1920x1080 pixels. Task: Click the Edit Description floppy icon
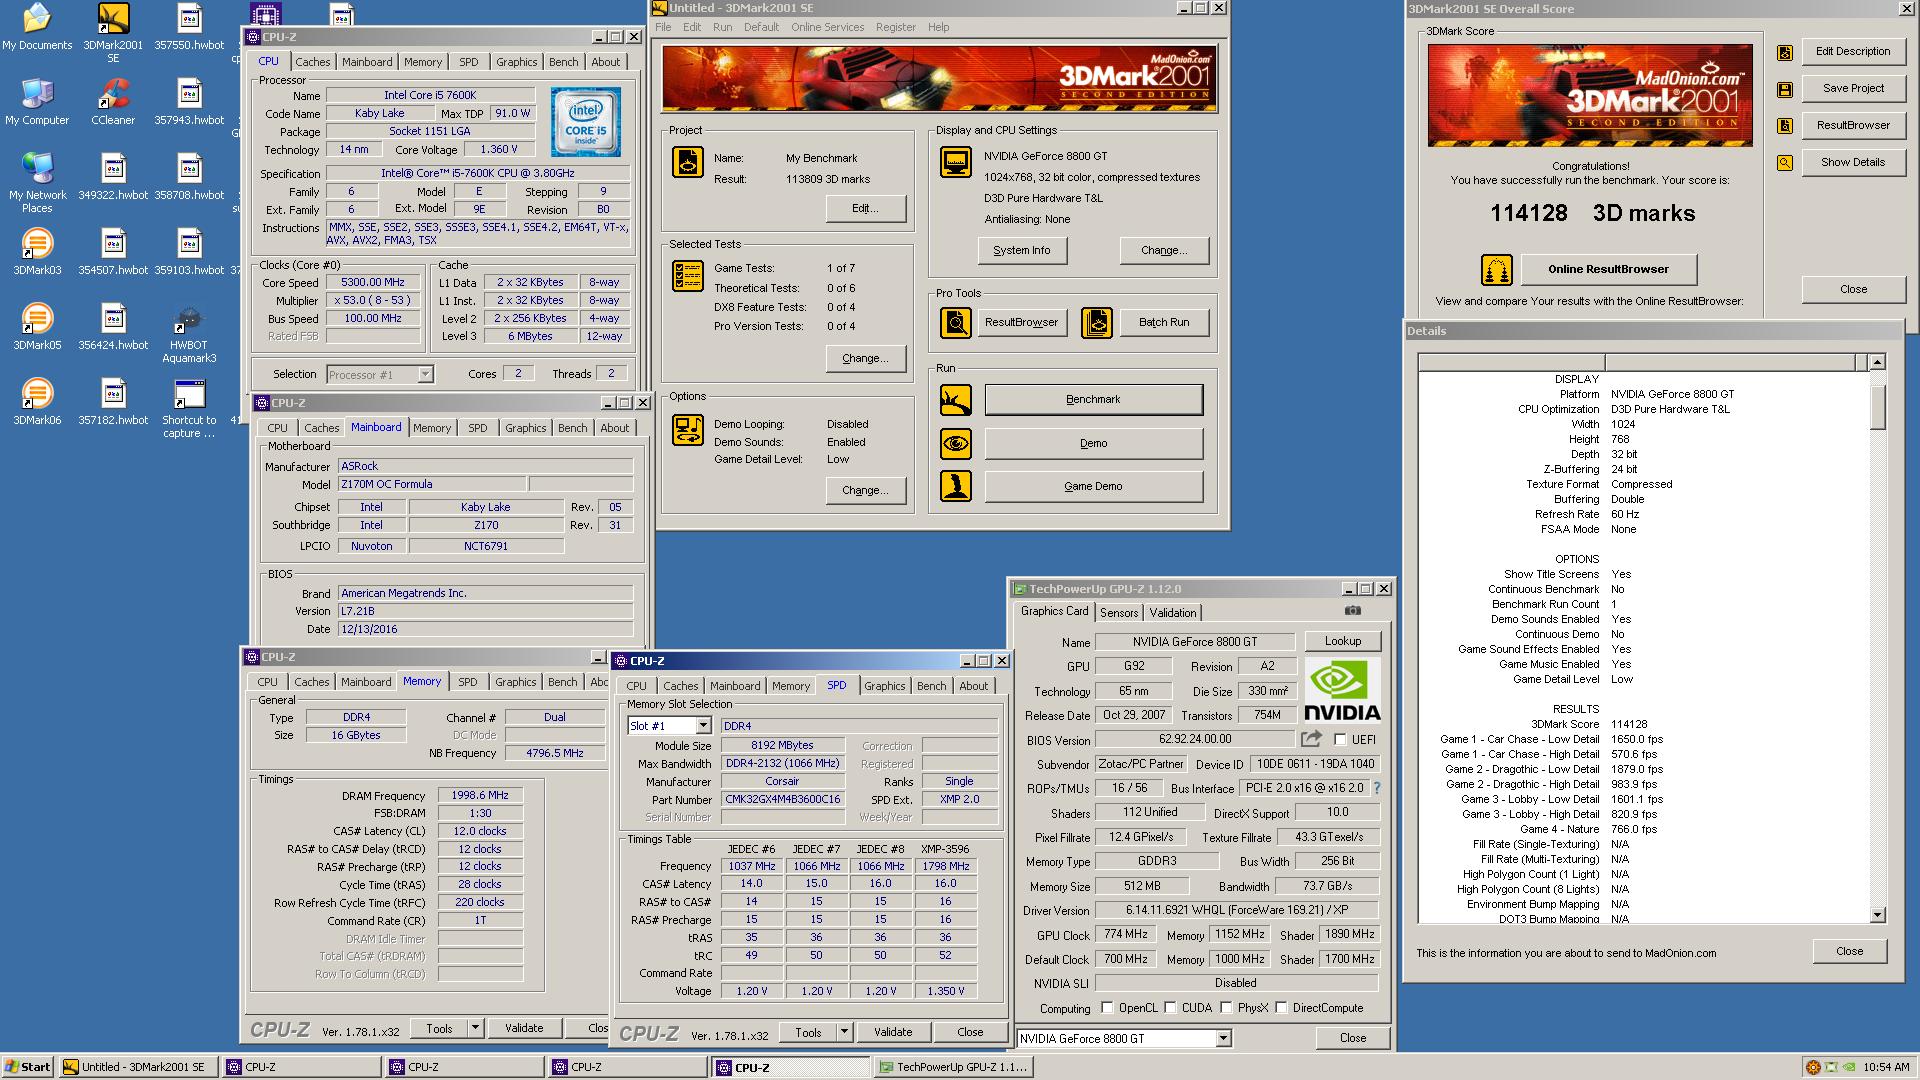pos(1785,53)
